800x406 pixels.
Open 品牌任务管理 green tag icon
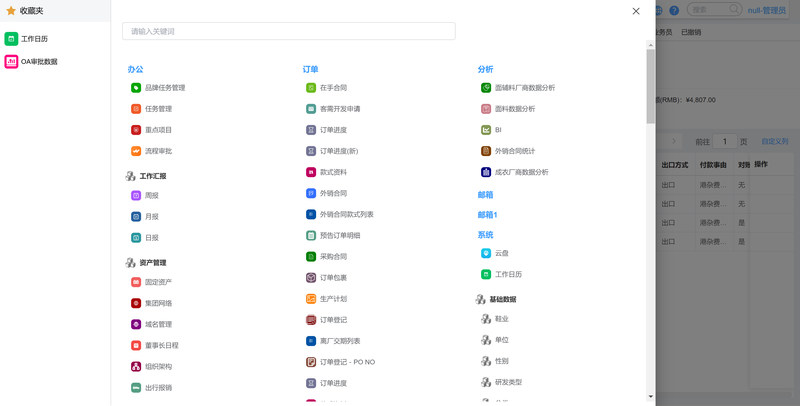click(136, 88)
